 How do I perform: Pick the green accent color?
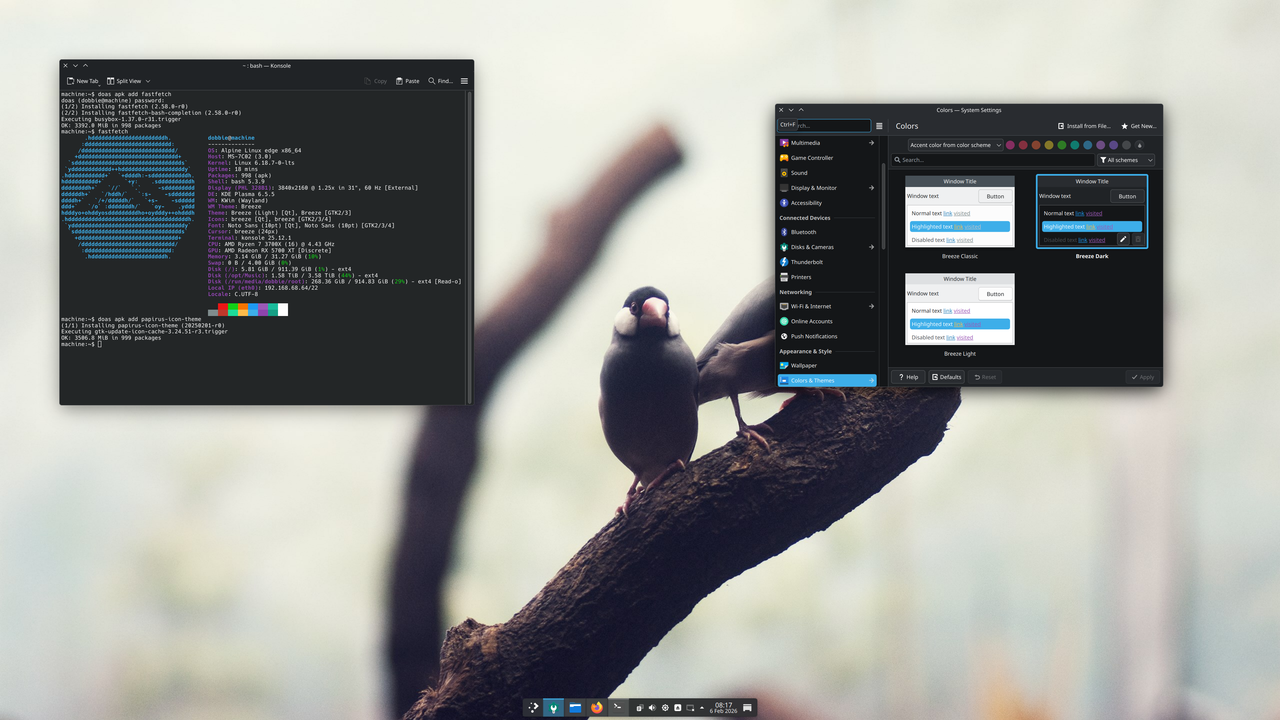pos(1062,145)
